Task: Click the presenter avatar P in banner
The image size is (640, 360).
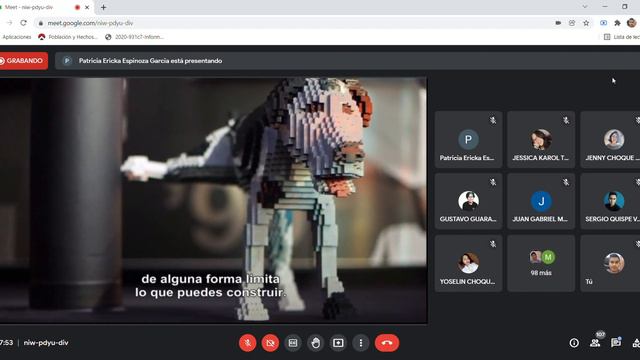Action: pyautogui.click(x=67, y=61)
